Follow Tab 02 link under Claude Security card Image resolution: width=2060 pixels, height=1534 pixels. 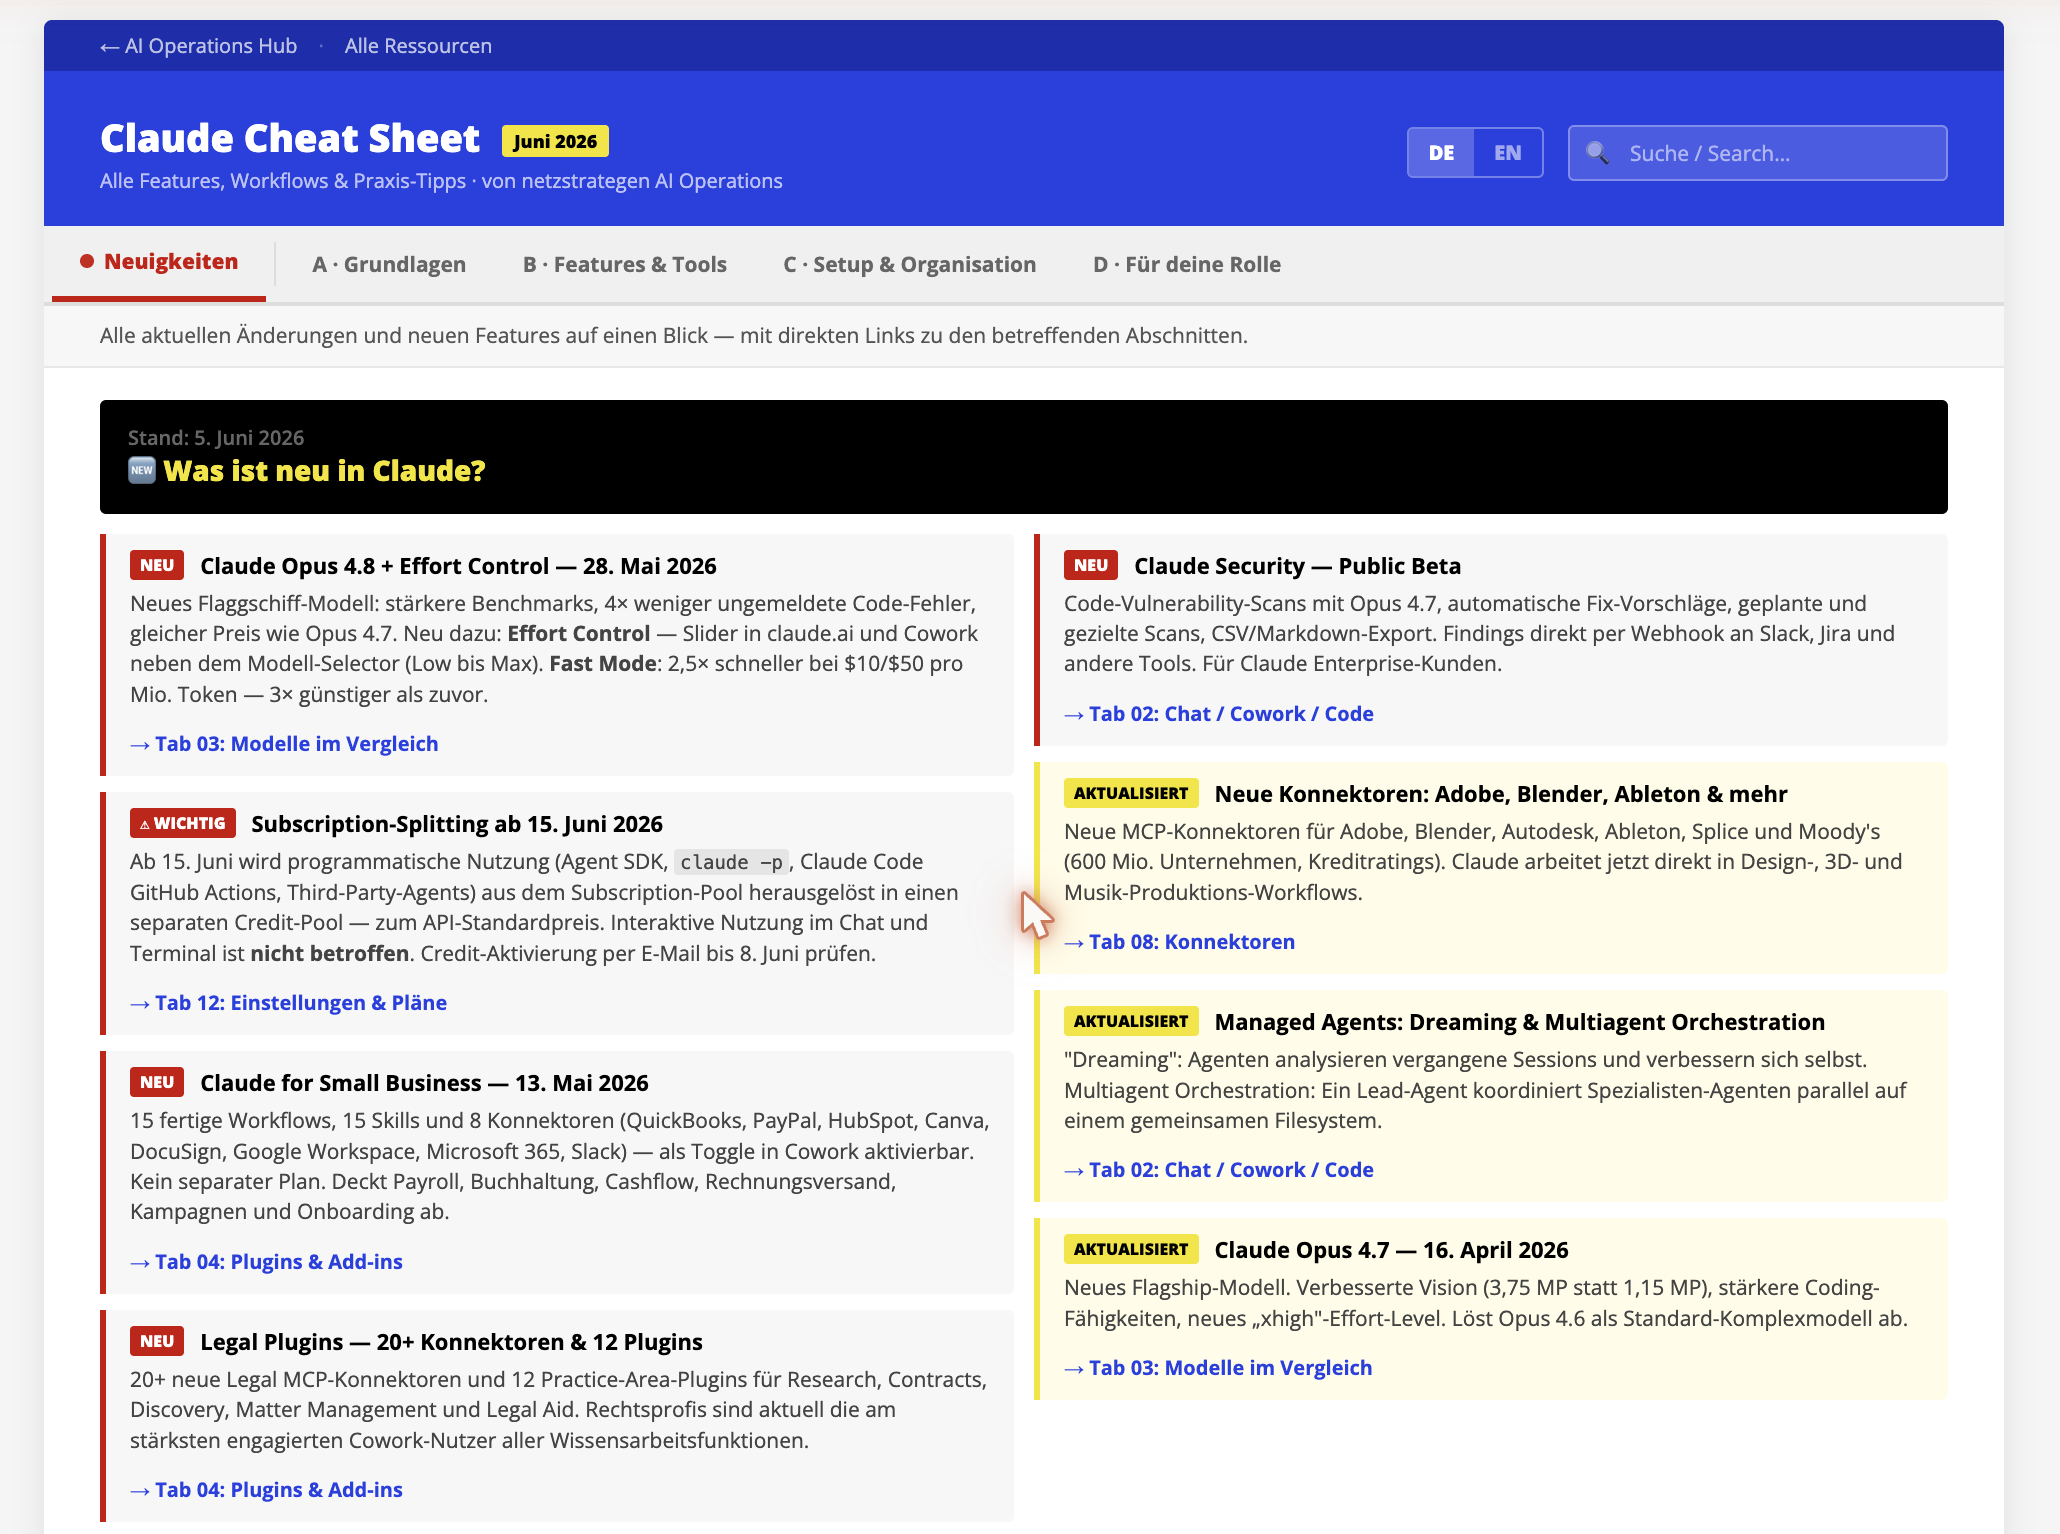tap(1219, 714)
